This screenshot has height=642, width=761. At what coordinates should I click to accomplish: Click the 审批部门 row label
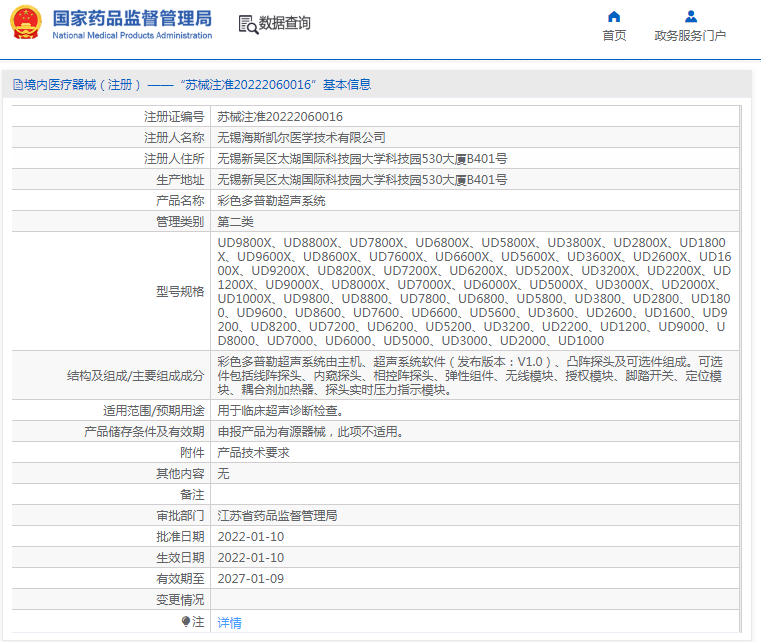point(180,515)
